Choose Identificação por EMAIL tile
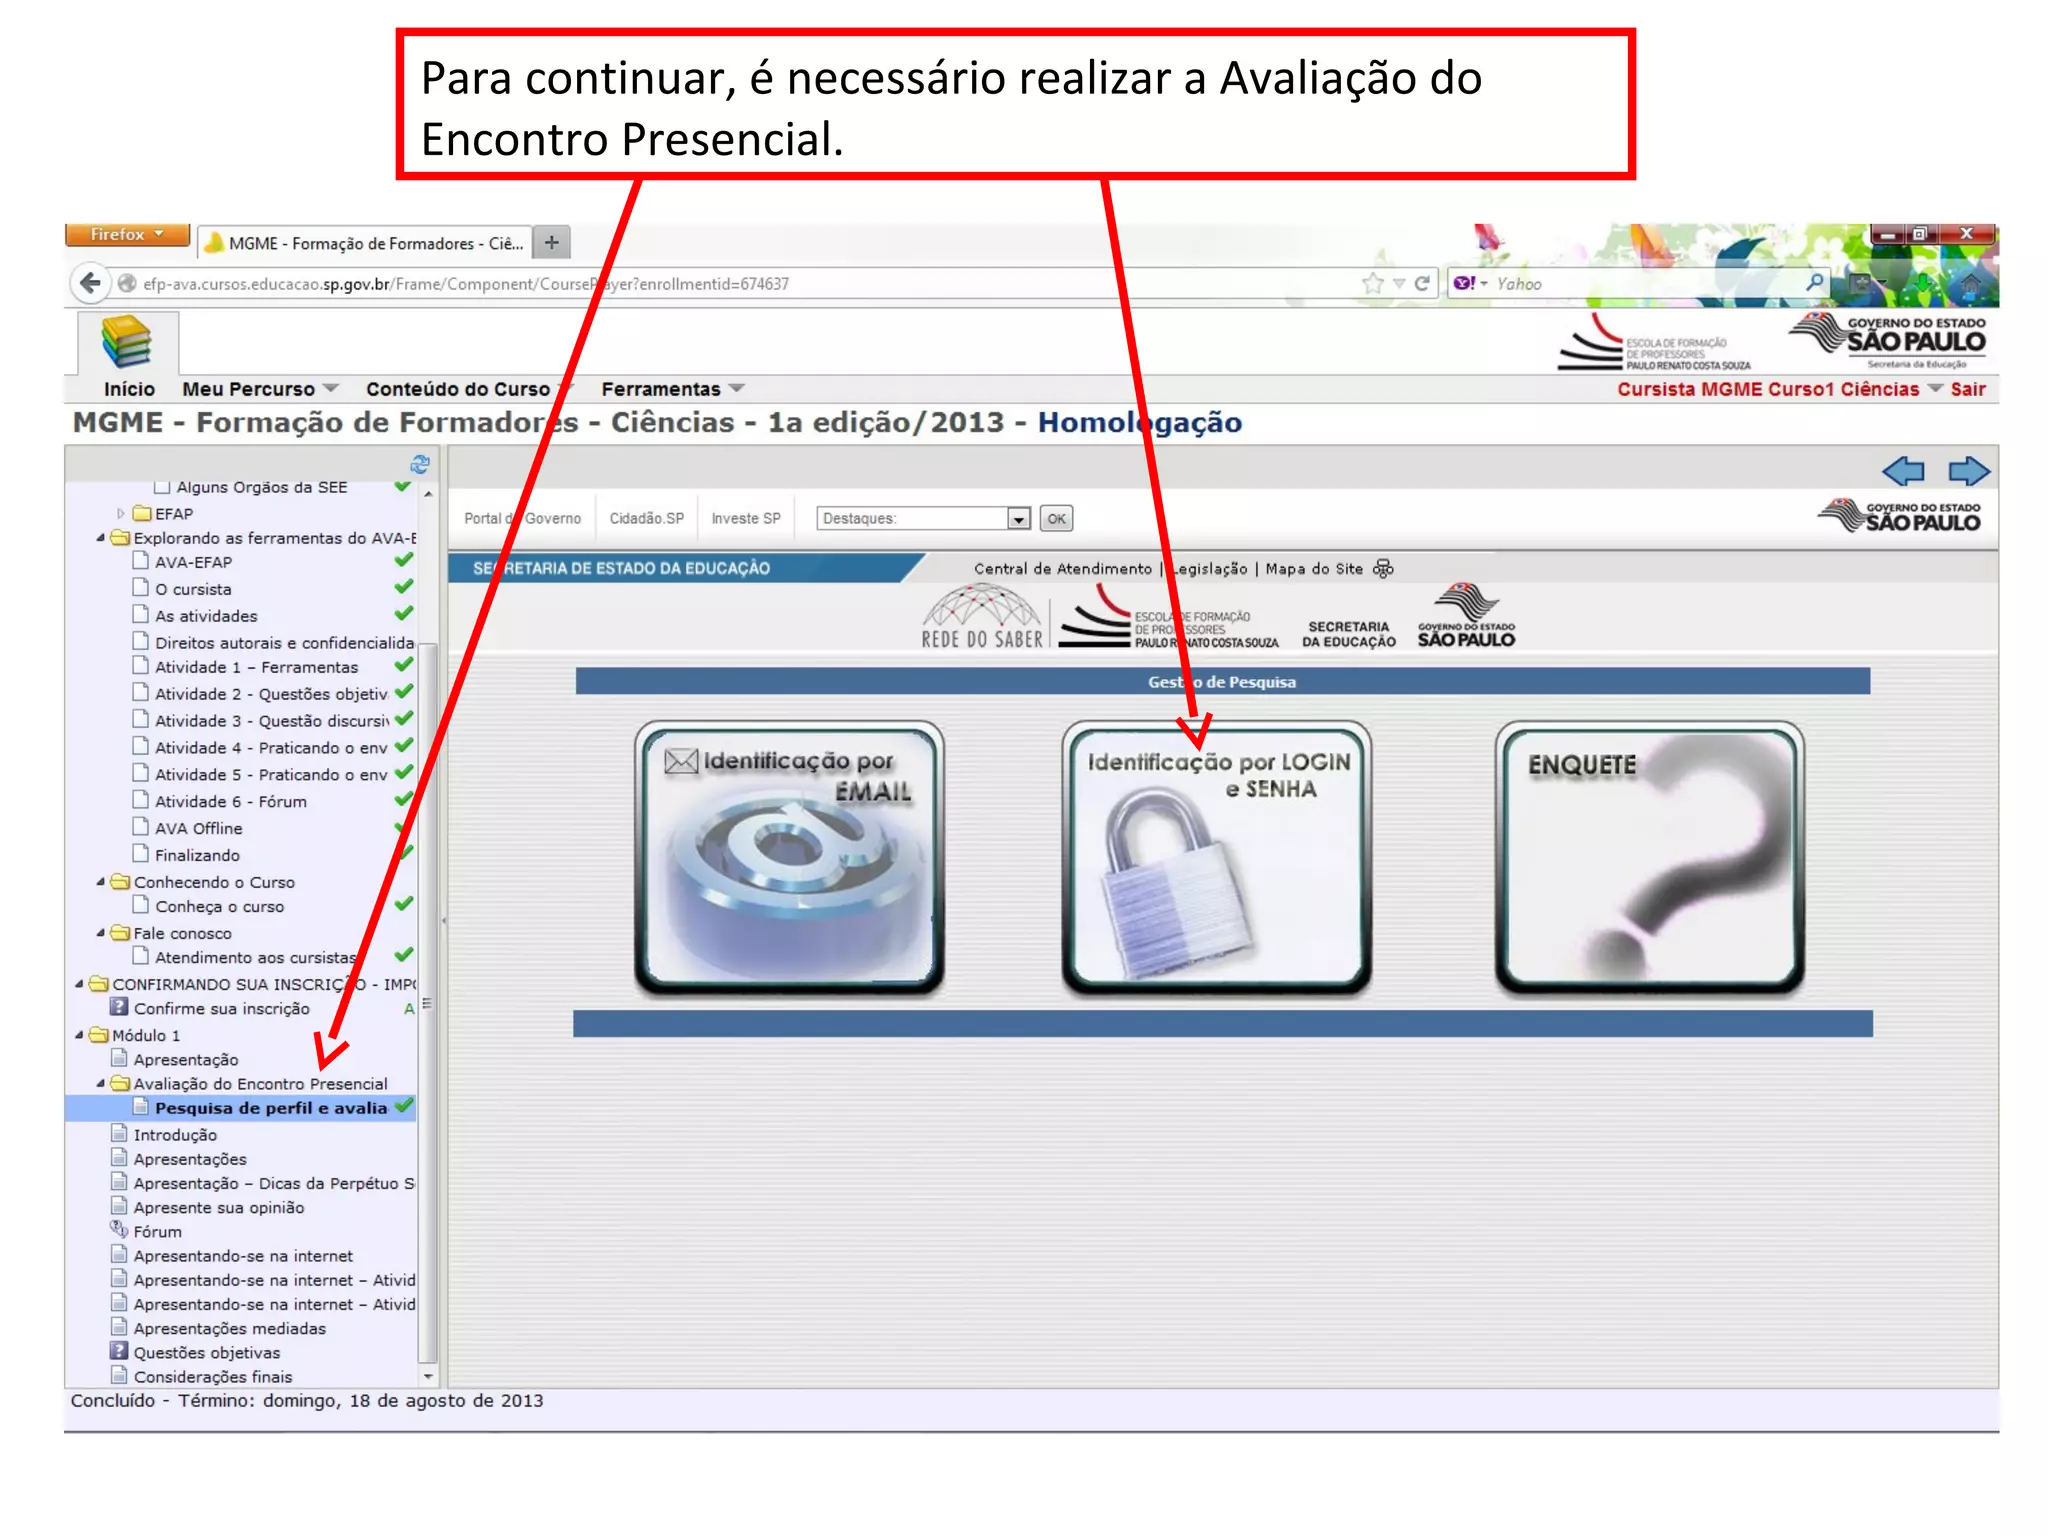 [x=789, y=858]
